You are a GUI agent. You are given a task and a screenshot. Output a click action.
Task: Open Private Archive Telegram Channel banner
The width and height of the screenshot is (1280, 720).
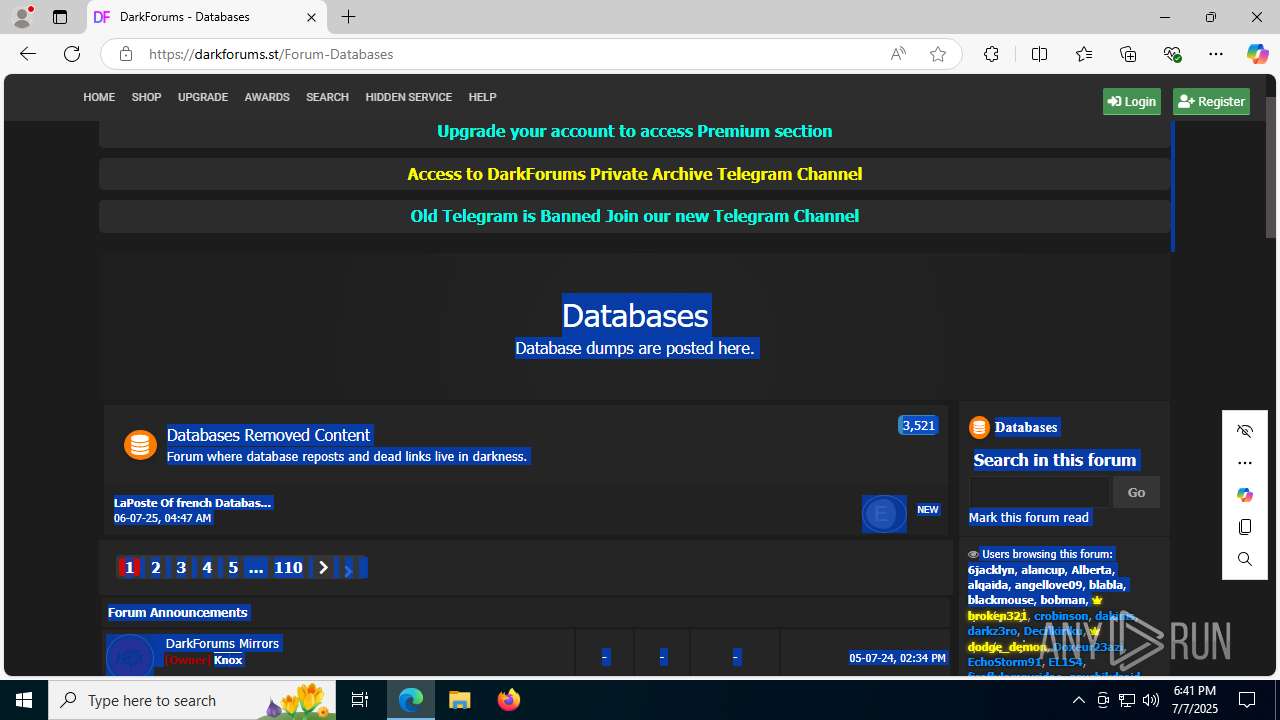click(634, 174)
